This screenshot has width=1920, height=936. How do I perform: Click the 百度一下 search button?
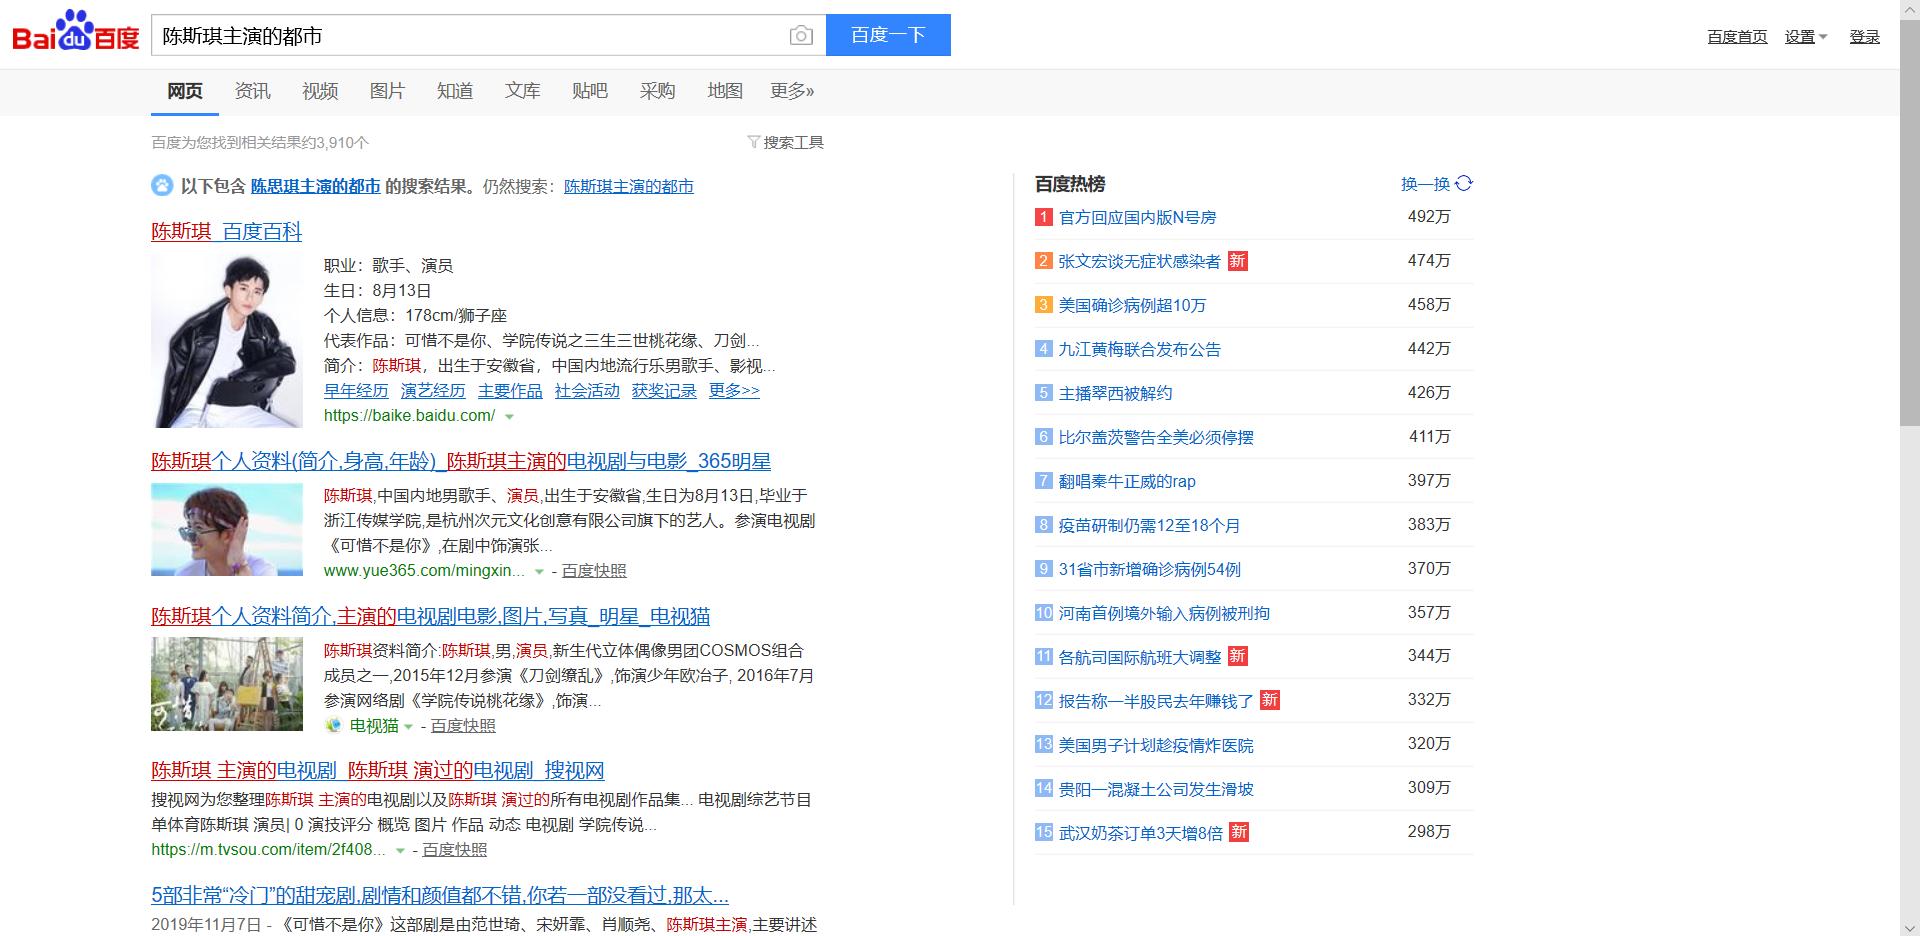[888, 34]
